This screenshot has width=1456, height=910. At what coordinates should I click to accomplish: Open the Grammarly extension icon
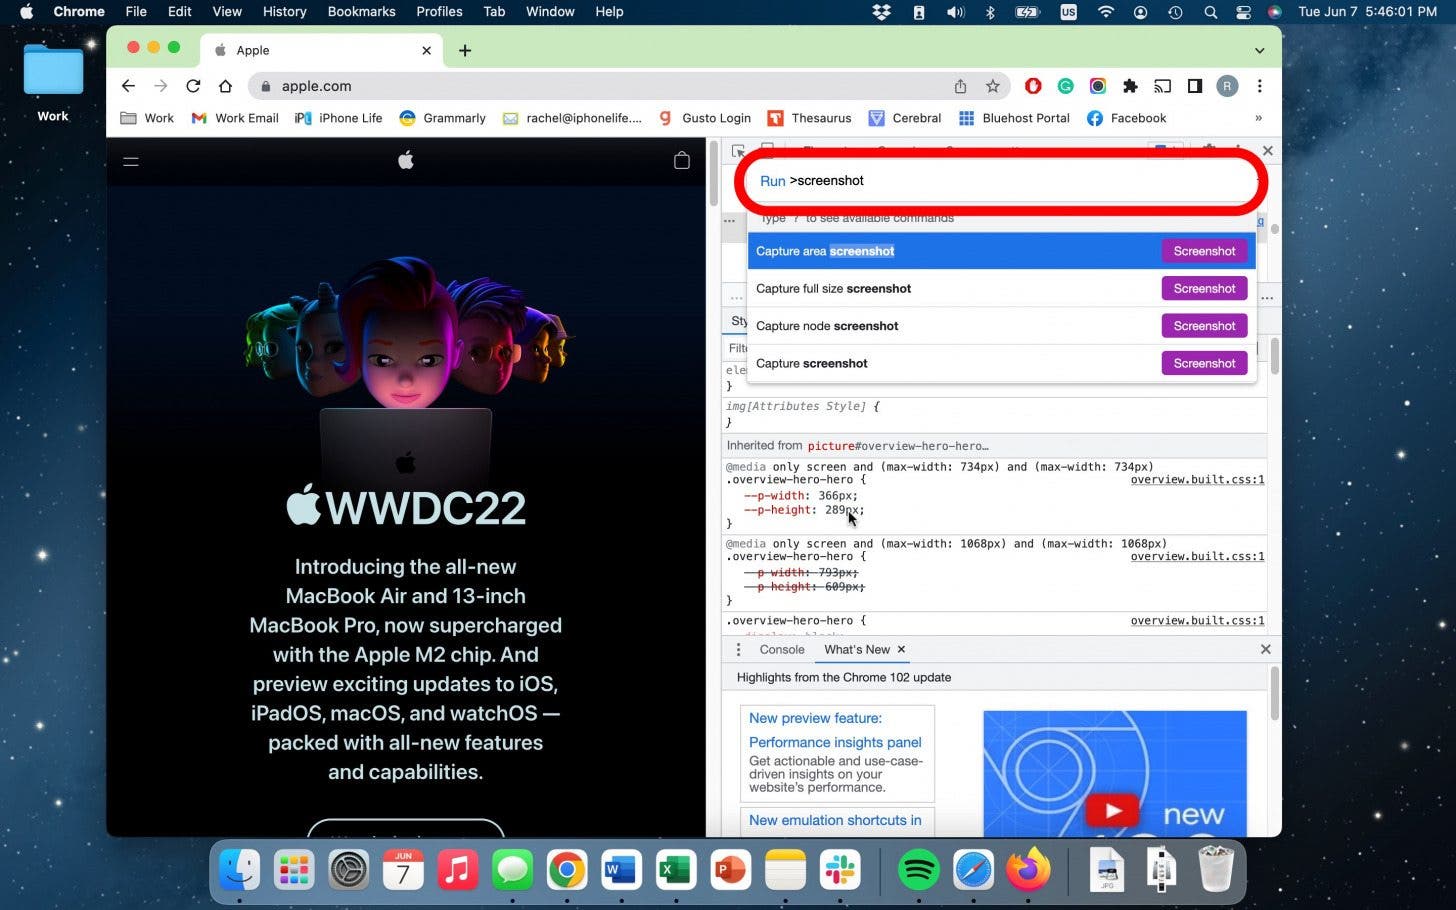tap(1065, 86)
